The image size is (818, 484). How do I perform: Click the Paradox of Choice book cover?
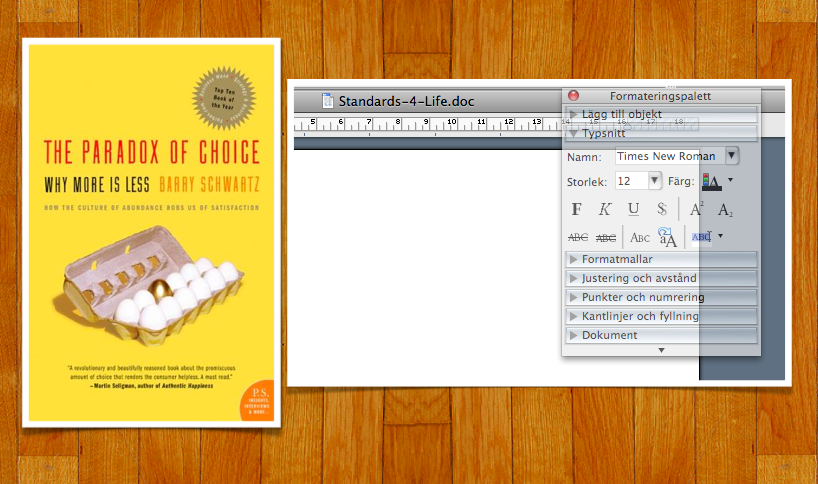152,232
